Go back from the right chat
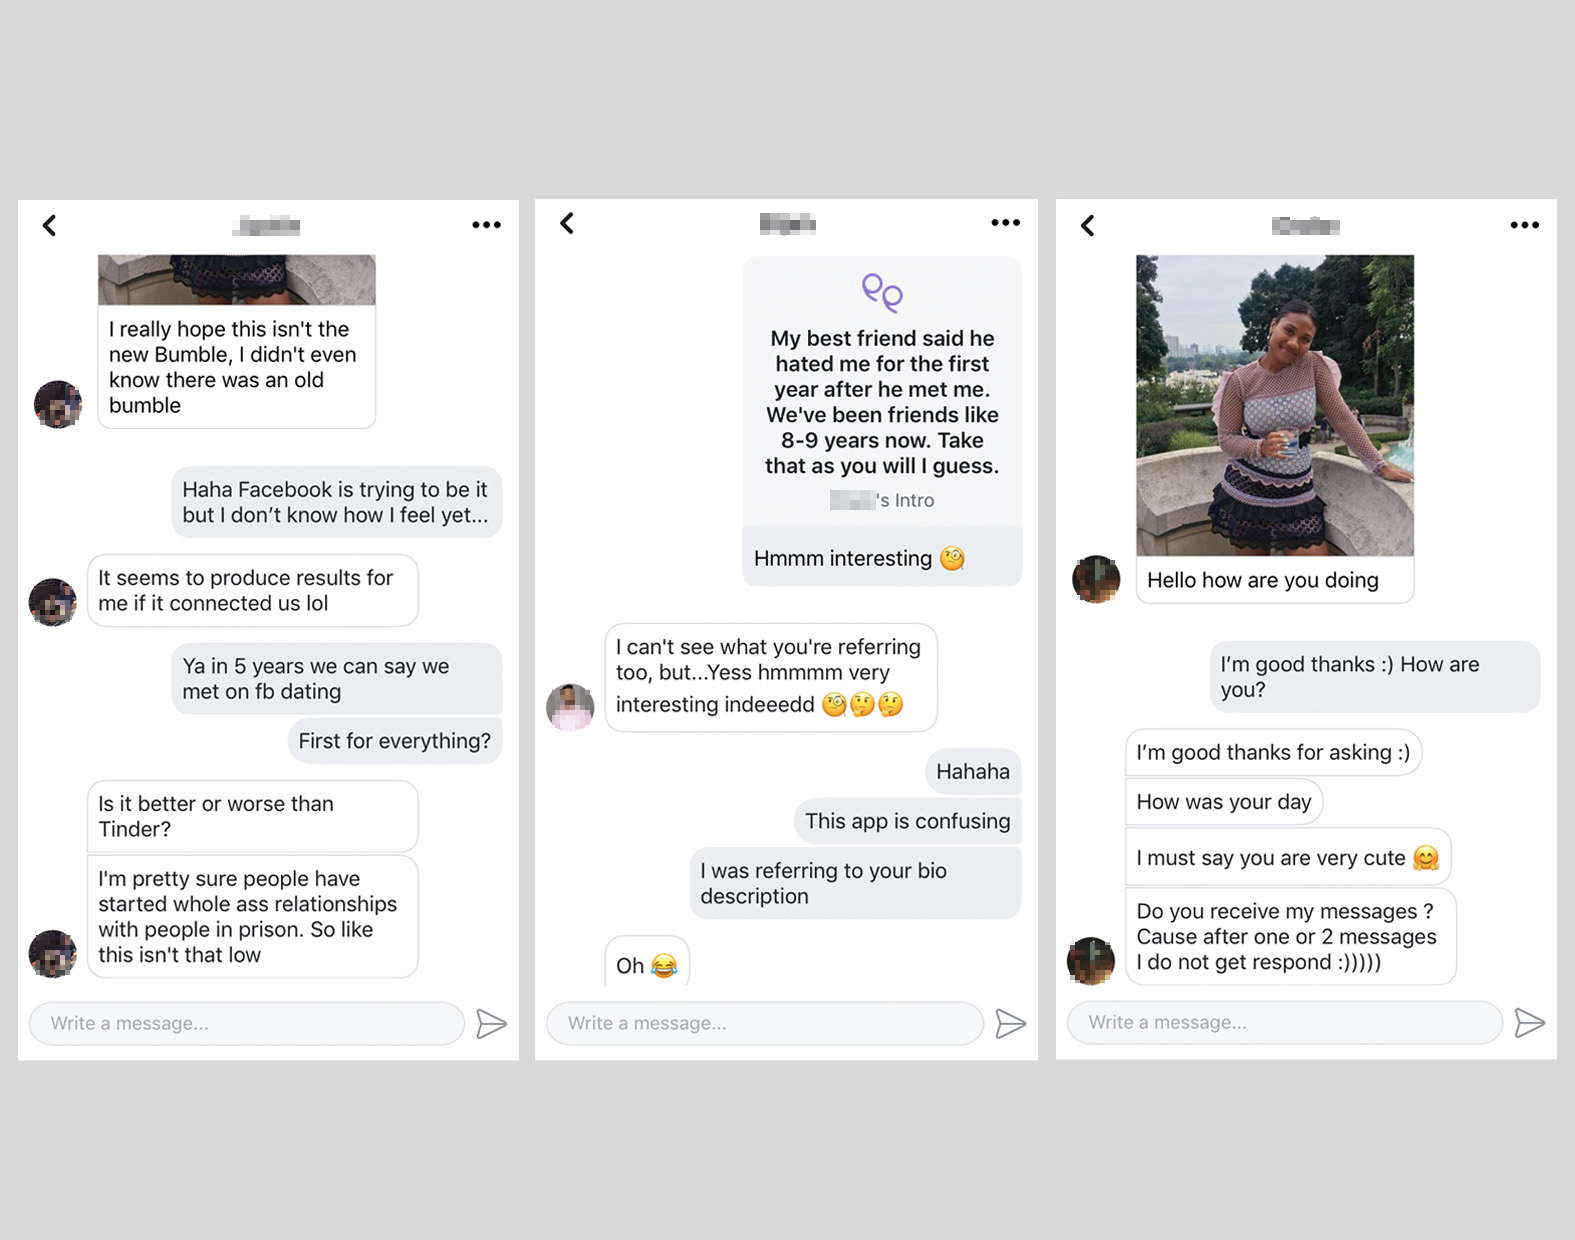 tap(1088, 225)
